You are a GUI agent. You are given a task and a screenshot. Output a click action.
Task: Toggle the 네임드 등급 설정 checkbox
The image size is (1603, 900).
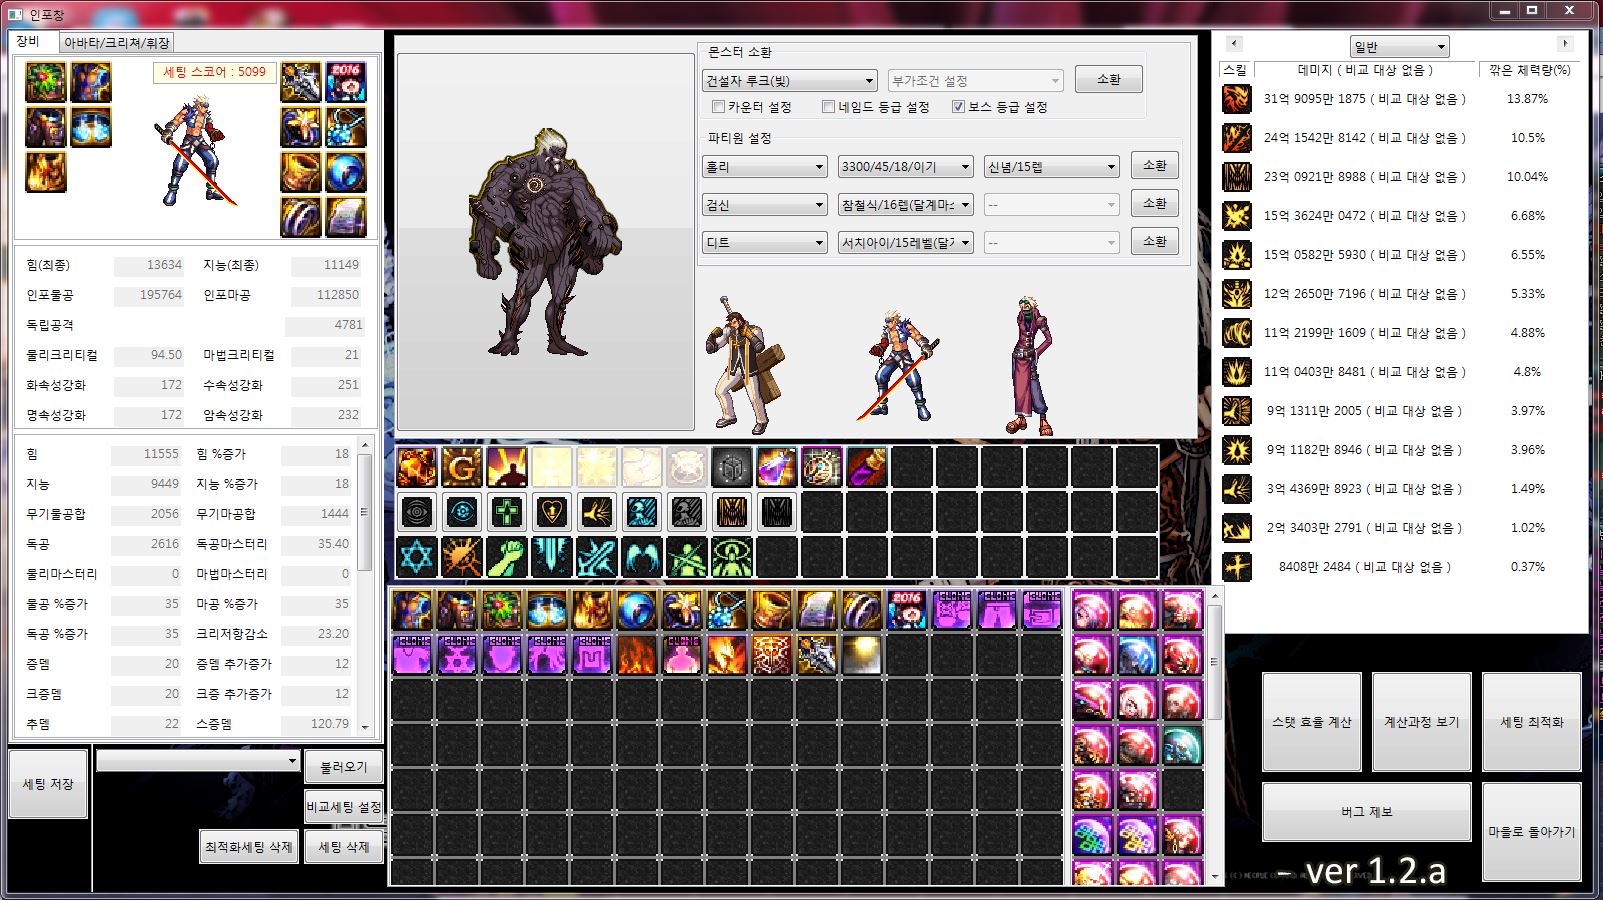[x=828, y=107]
